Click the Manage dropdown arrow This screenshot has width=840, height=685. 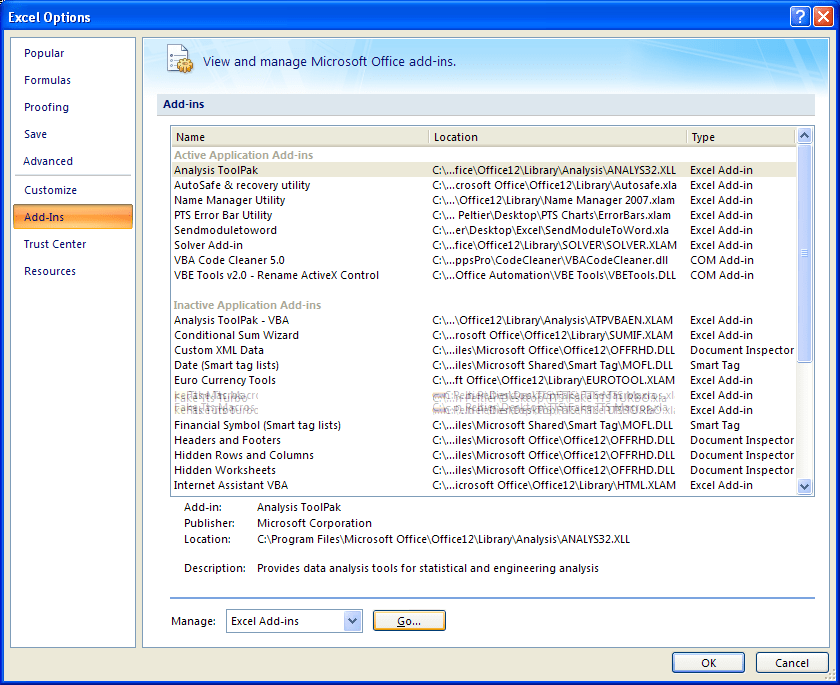click(x=352, y=620)
